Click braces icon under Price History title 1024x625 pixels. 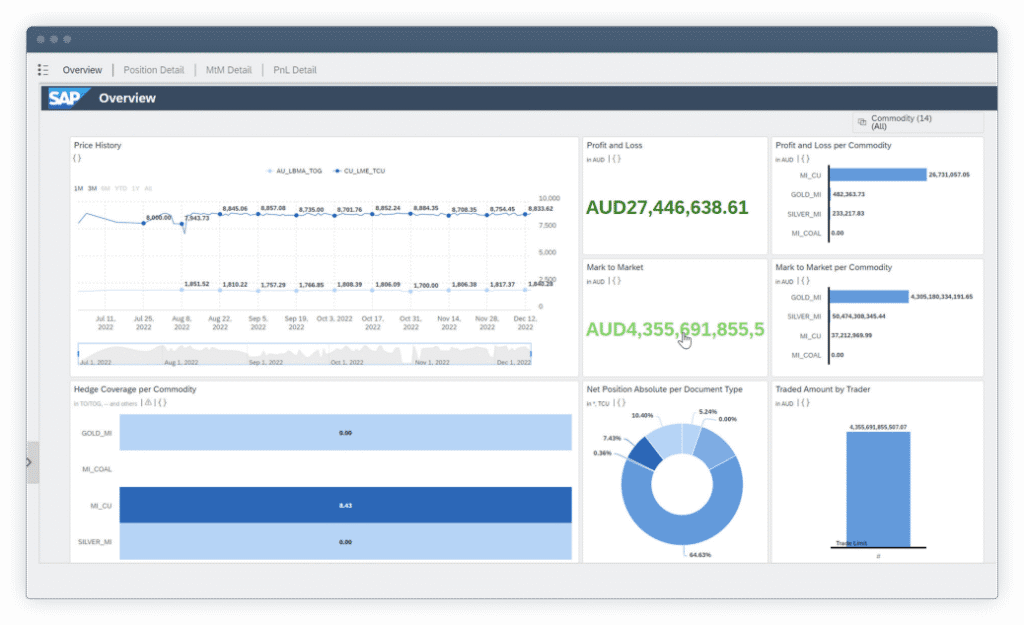77,158
